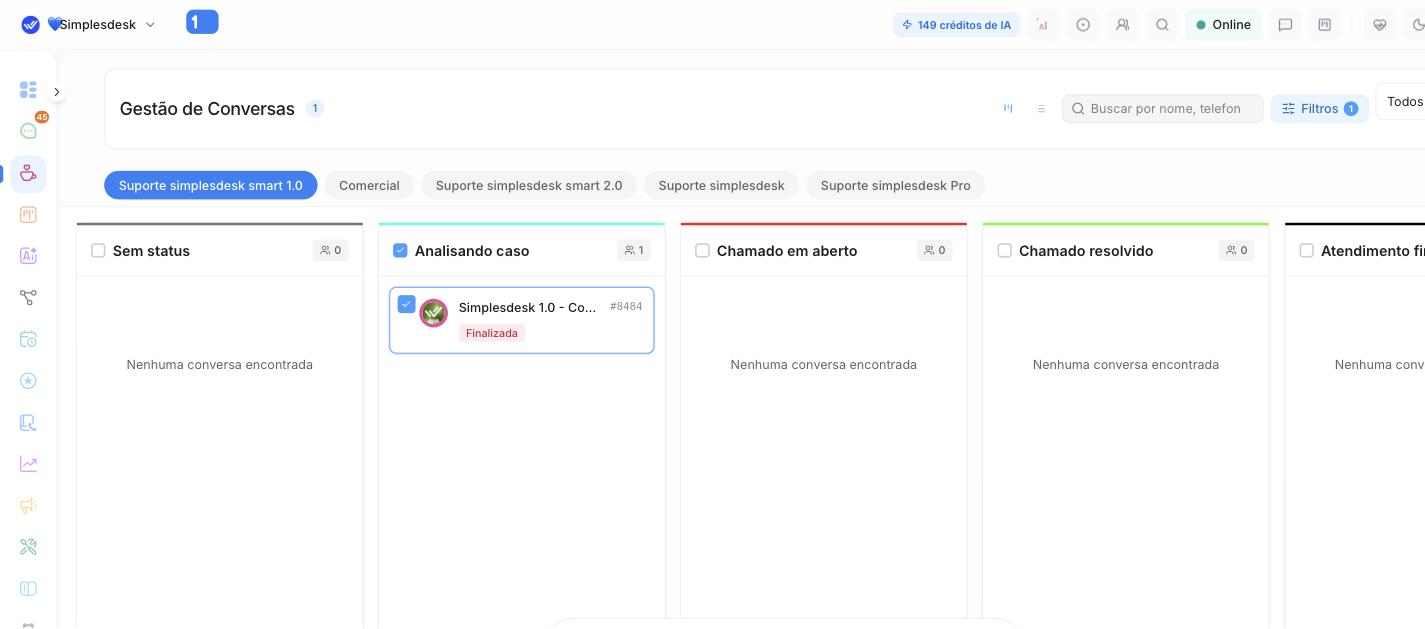Open the green tools sidebar icon

[28, 547]
